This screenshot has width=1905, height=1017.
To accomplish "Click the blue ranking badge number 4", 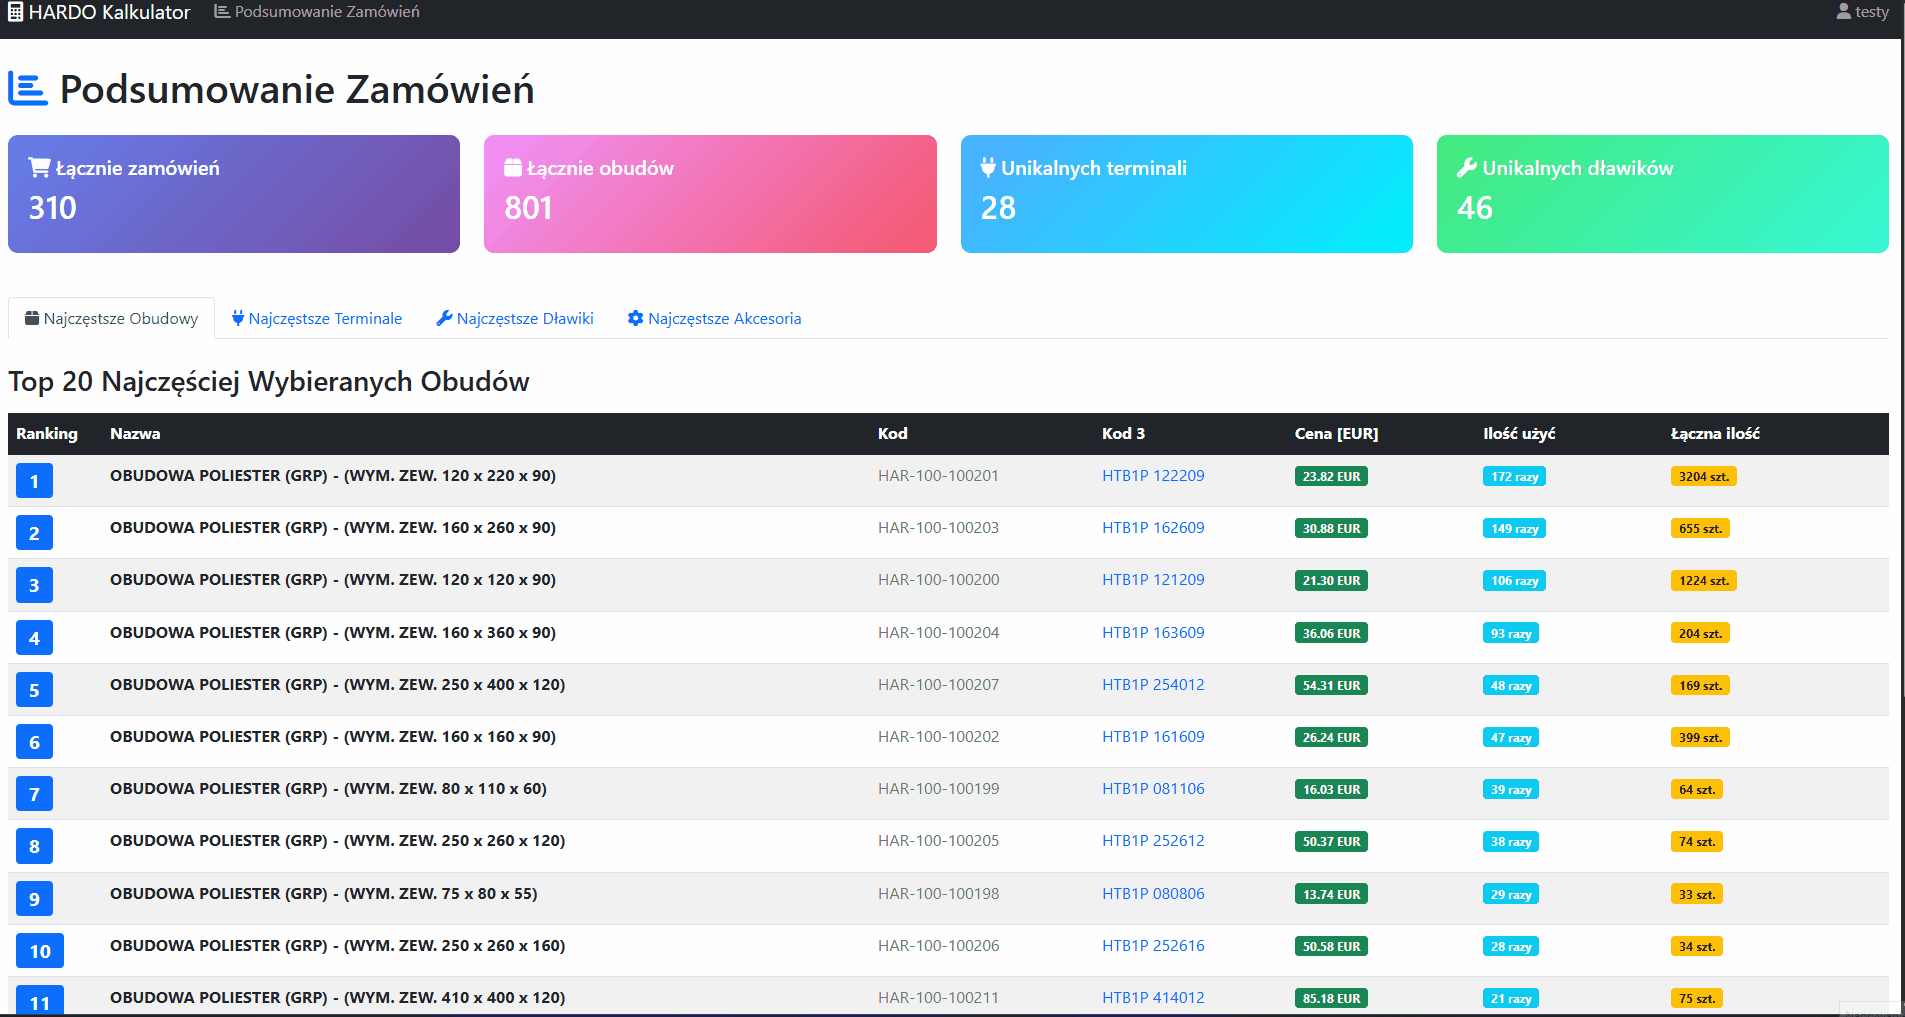I will pos(34,638).
